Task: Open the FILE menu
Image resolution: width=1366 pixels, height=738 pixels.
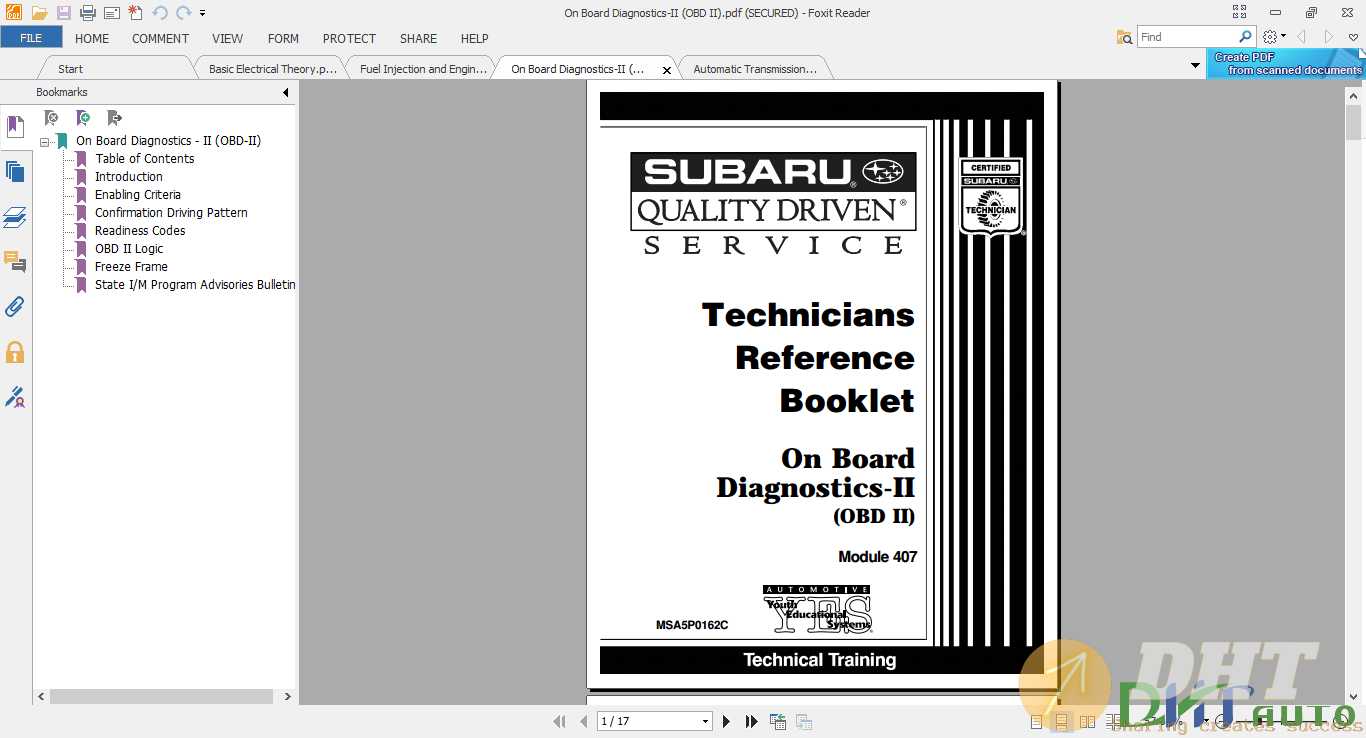Action: [31, 38]
